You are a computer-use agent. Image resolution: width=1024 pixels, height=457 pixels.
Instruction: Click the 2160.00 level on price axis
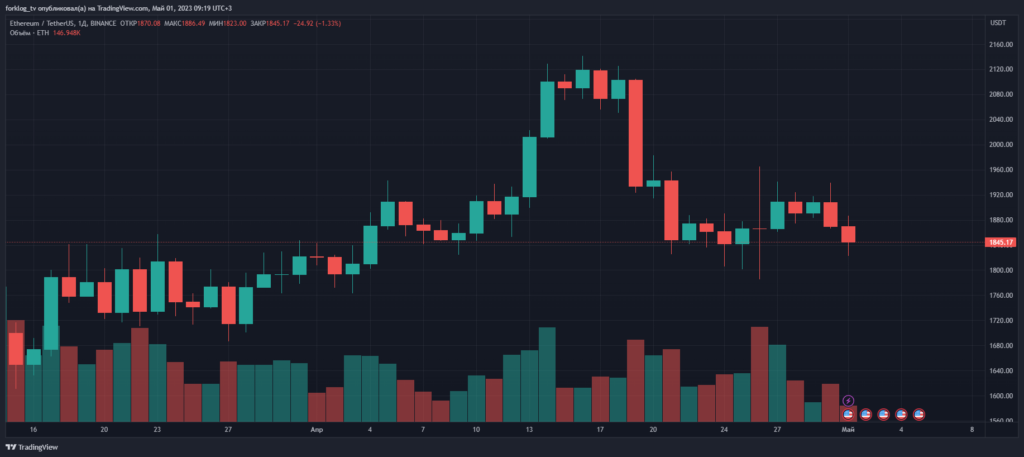tap(999, 45)
